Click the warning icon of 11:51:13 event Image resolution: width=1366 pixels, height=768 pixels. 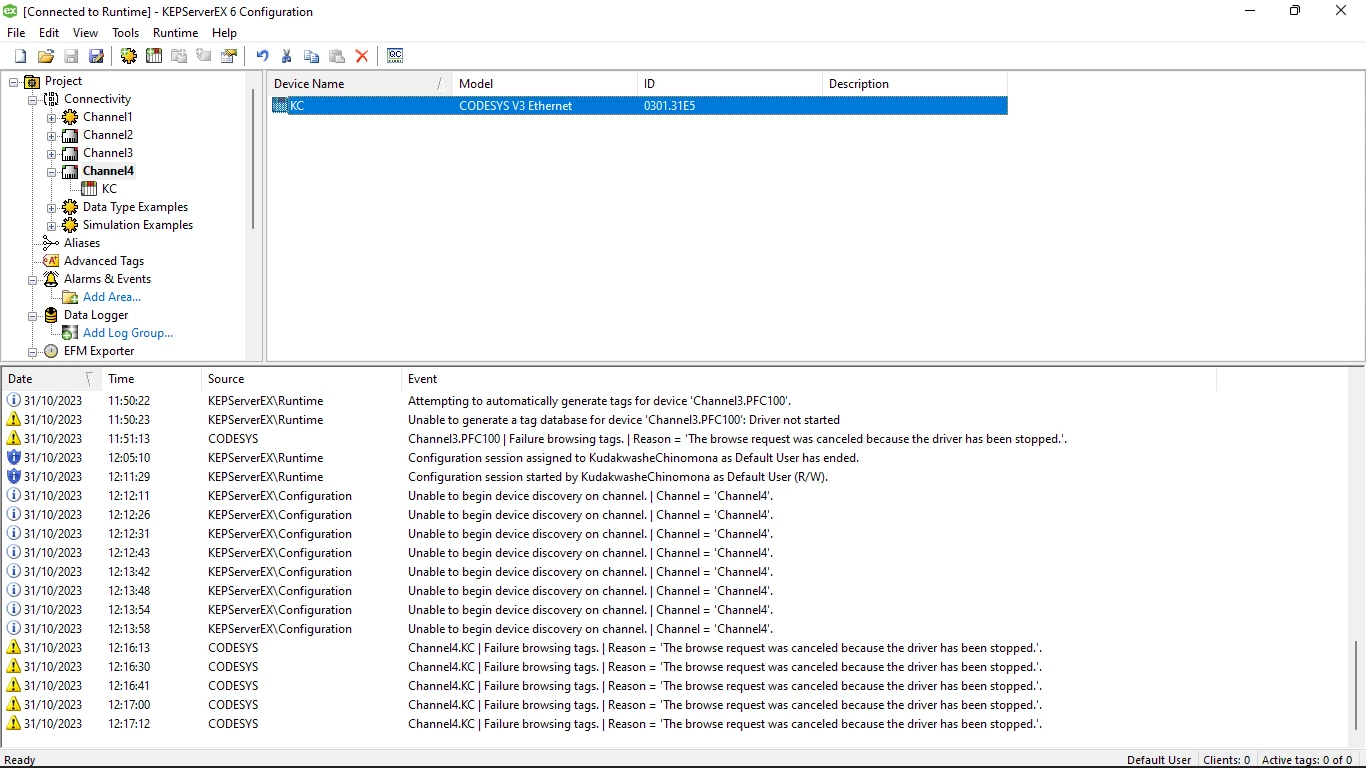[14, 438]
